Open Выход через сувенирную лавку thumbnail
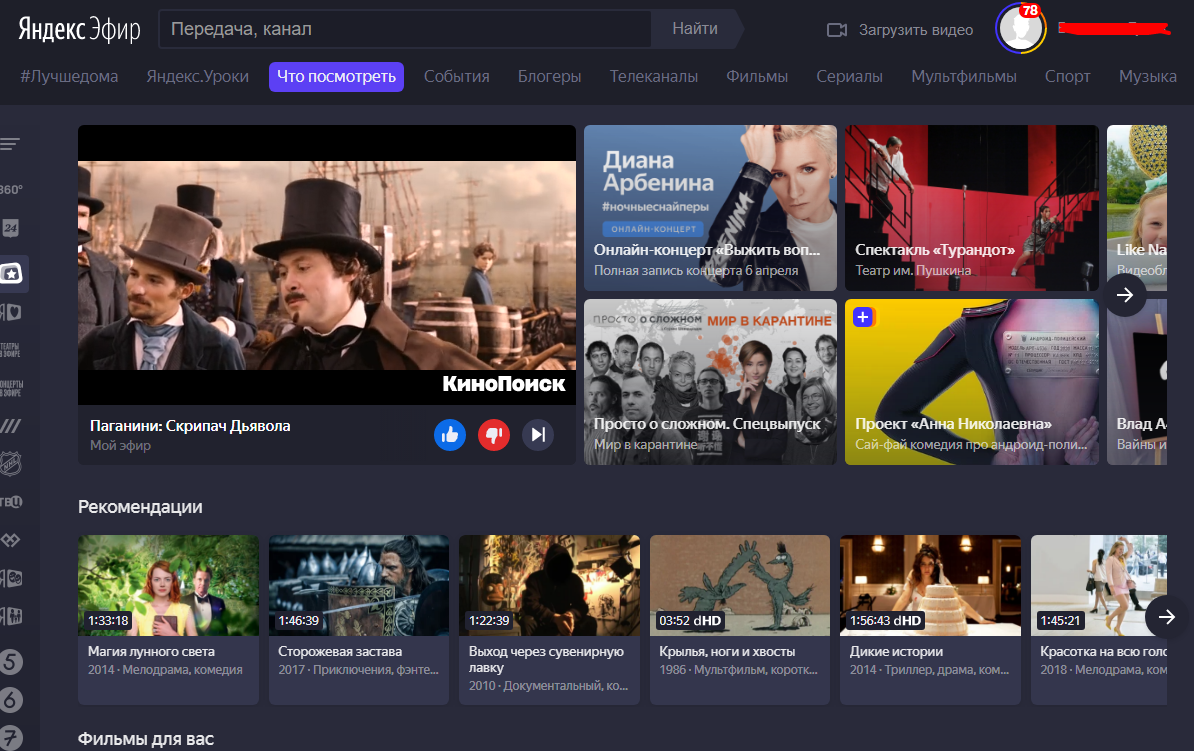Viewport: 1194px width, 751px height. [550, 585]
